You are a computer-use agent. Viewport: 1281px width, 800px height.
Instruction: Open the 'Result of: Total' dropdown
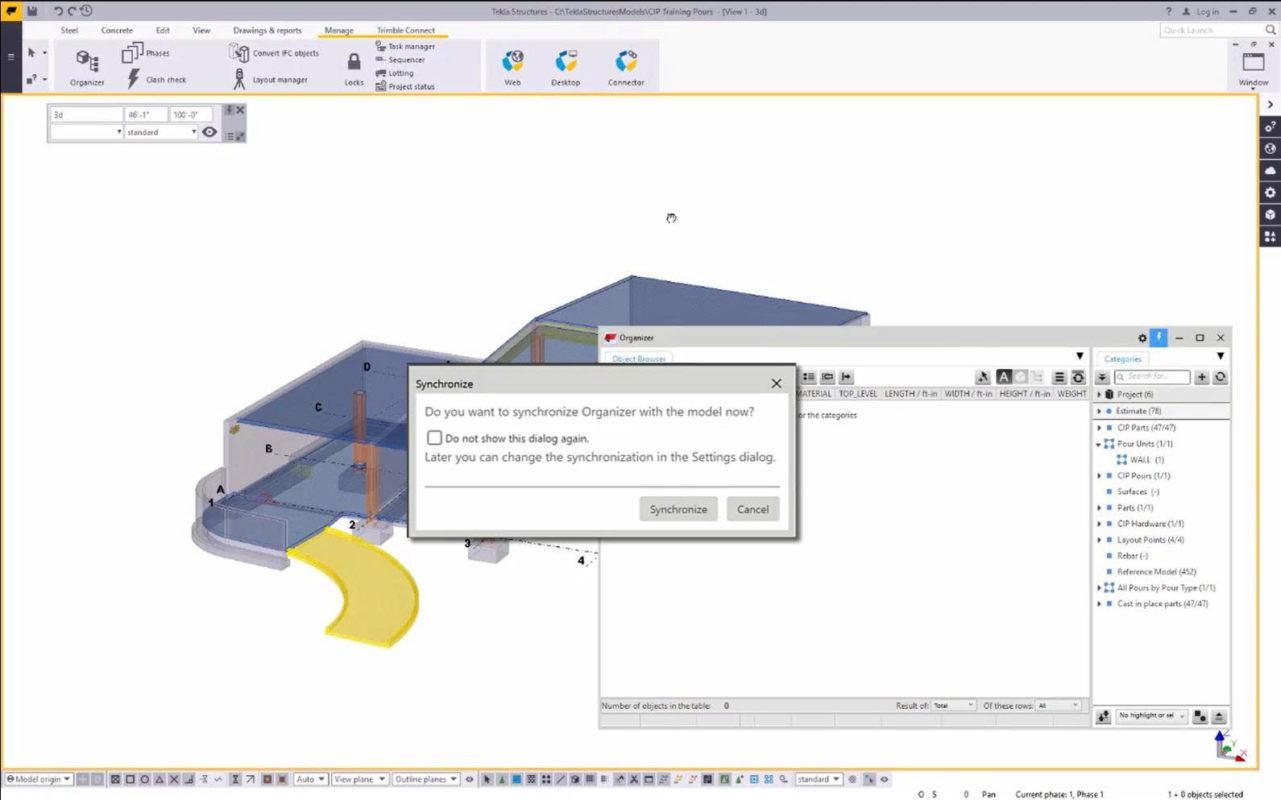click(x=953, y=705)
